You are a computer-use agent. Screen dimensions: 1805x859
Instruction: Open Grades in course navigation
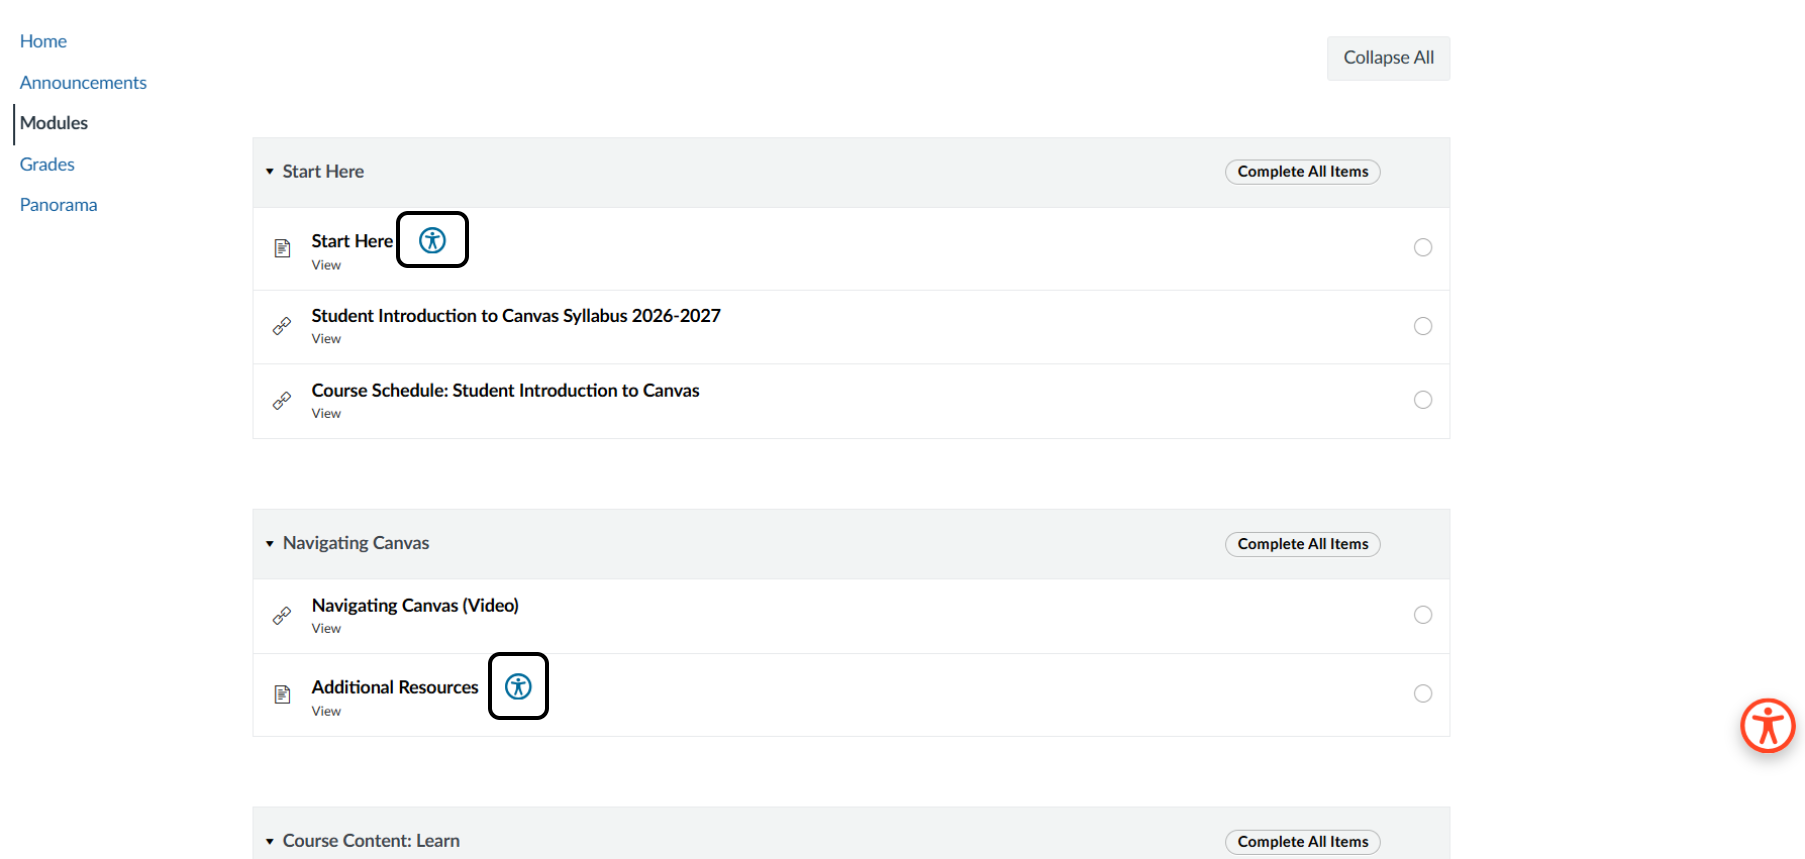tap(47, 164)
